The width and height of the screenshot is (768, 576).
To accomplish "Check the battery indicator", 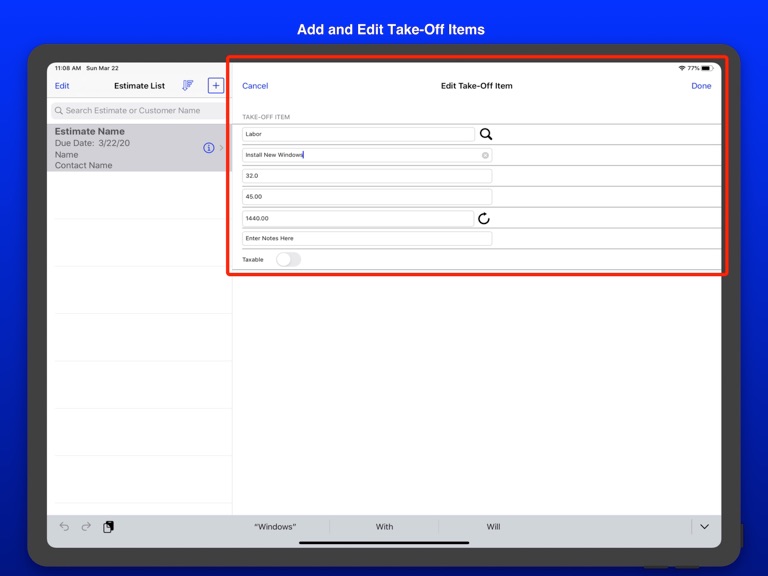I will [x=707, y=68].
